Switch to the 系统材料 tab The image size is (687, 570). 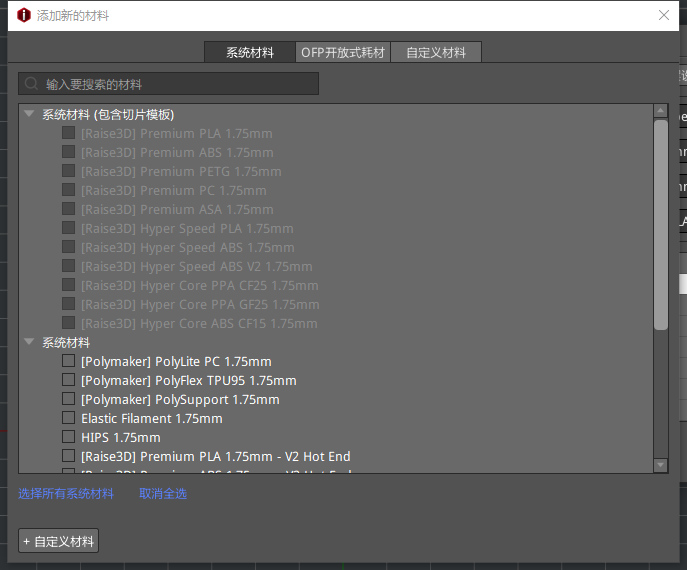pos(249,52)
